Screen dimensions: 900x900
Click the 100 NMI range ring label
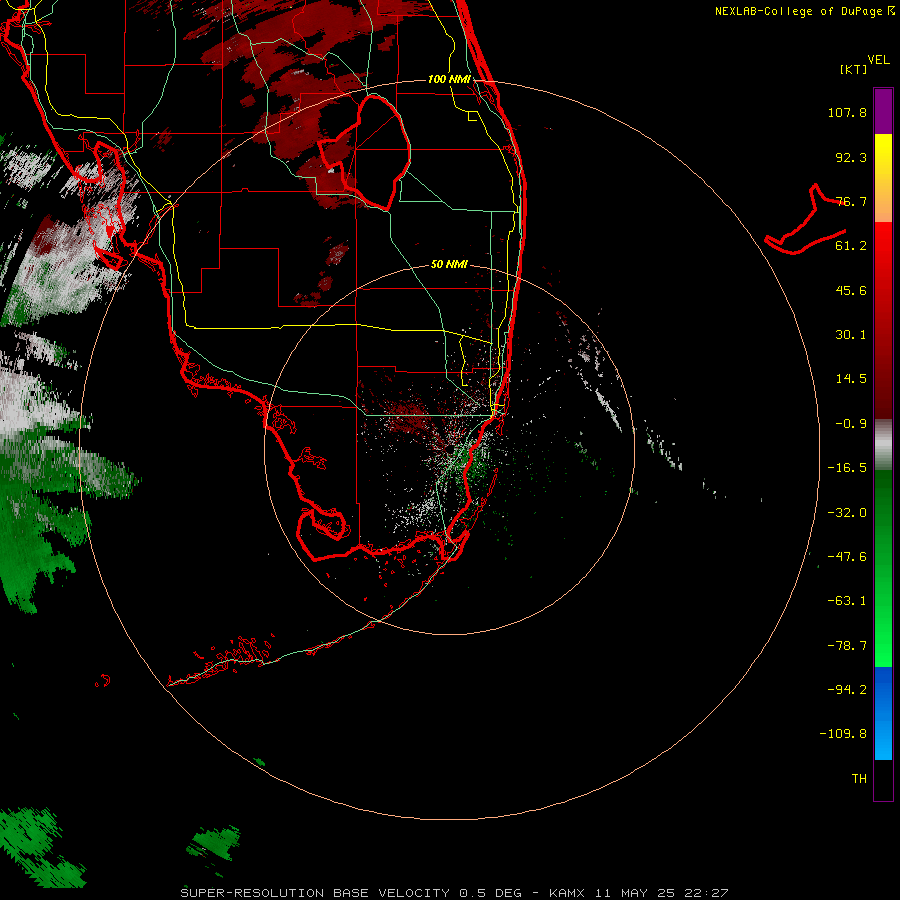point(449,79)
